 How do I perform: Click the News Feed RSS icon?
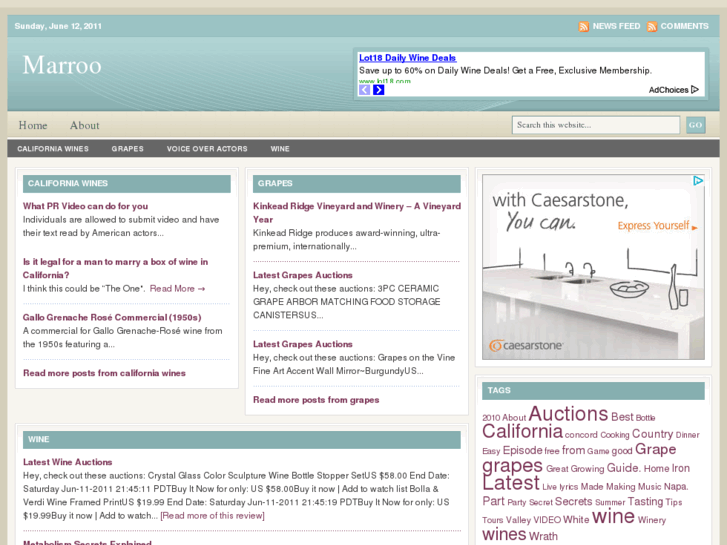[x=584, y=26]
